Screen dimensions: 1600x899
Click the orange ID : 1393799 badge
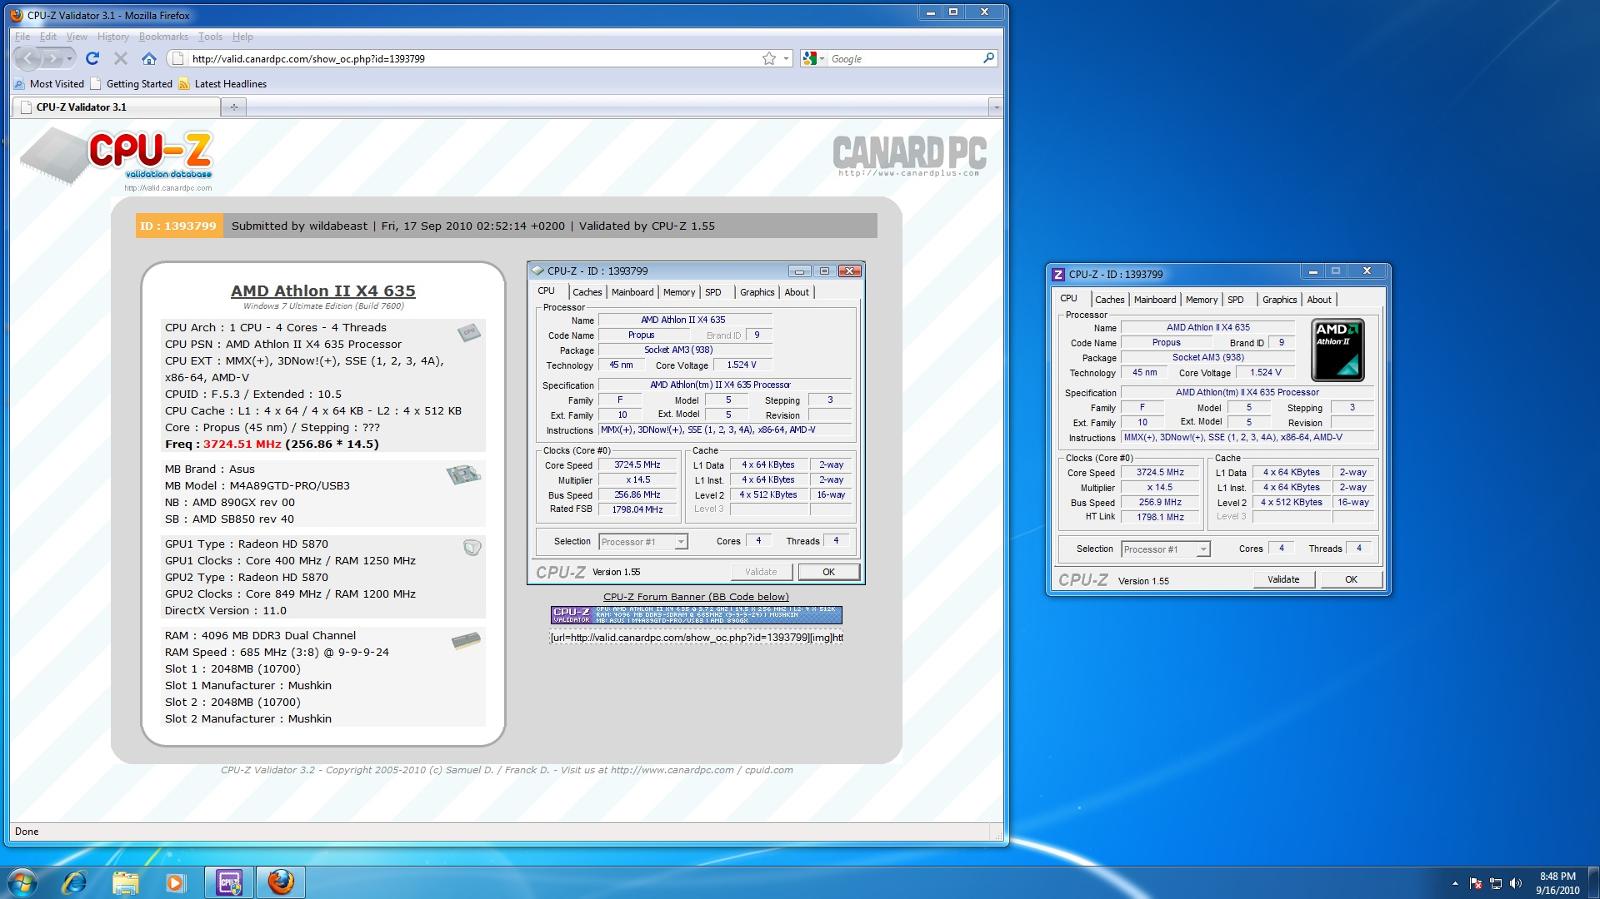(180, 226)
